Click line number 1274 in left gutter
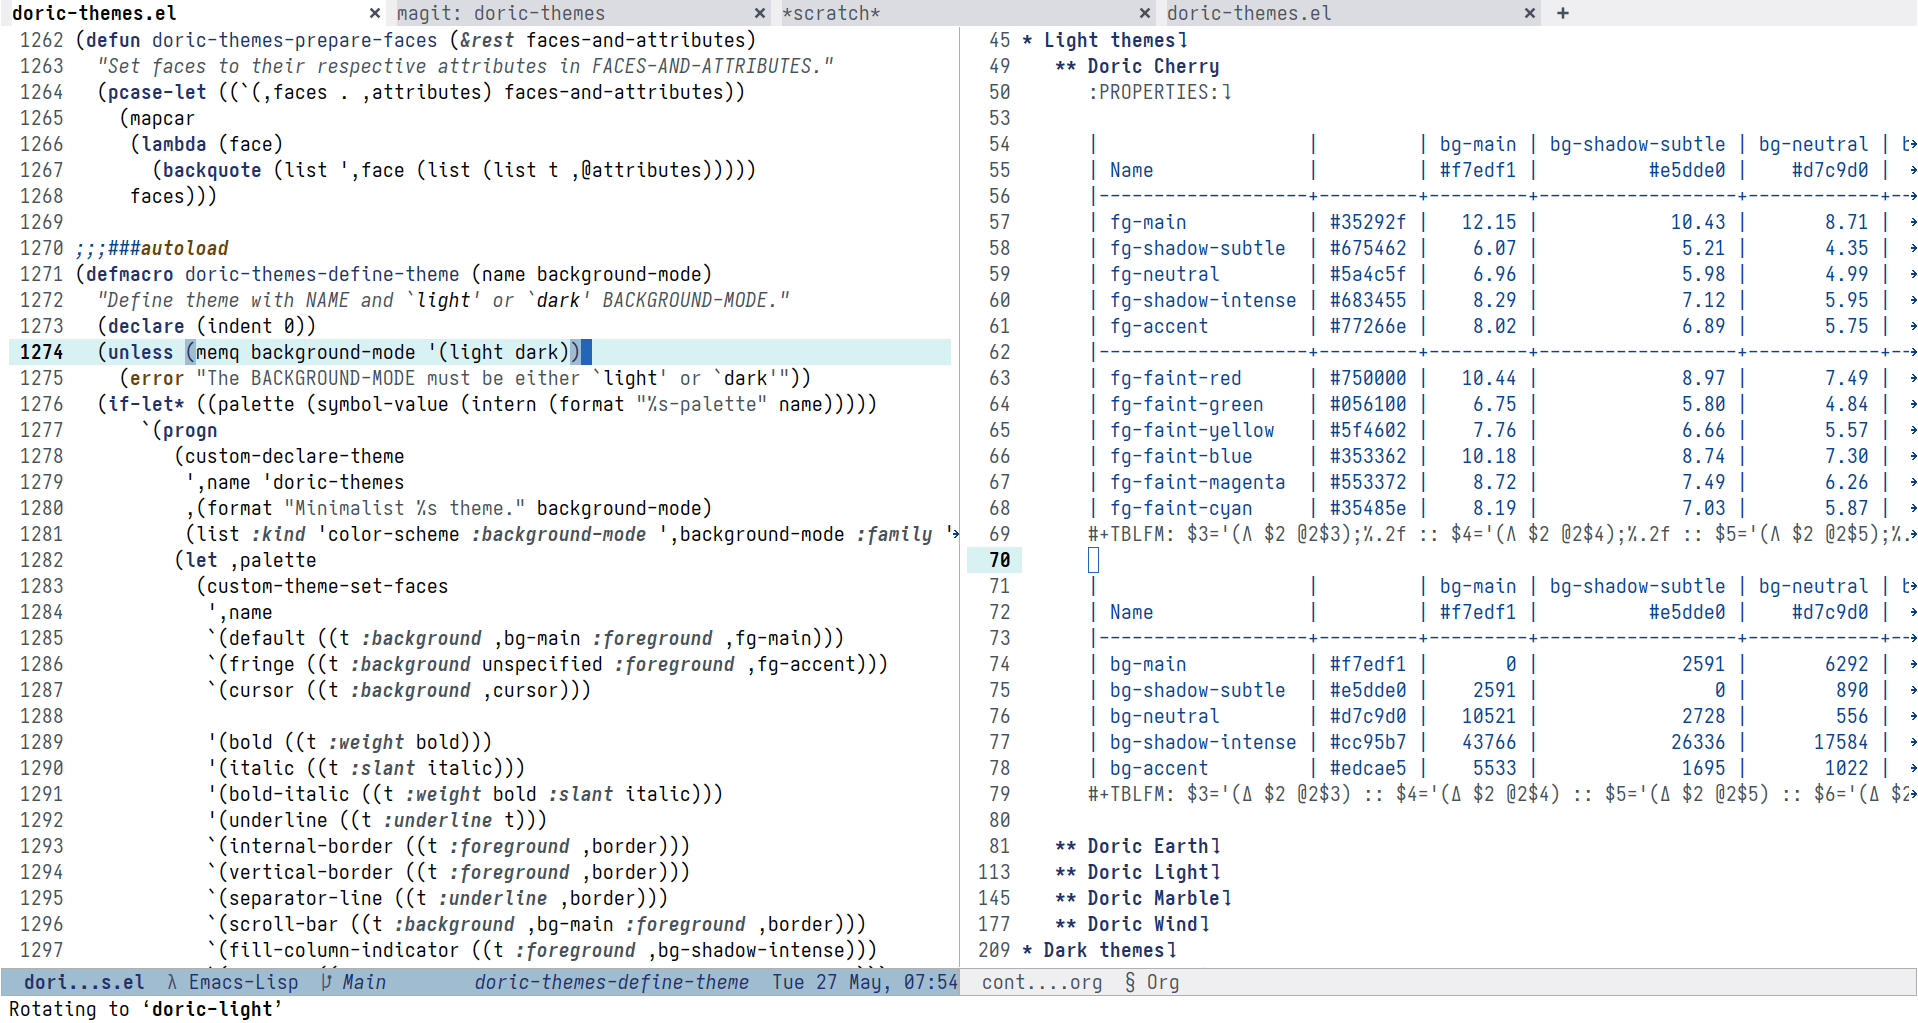This screenshot has height=1023, width=1918. click(x=41, y=352)
